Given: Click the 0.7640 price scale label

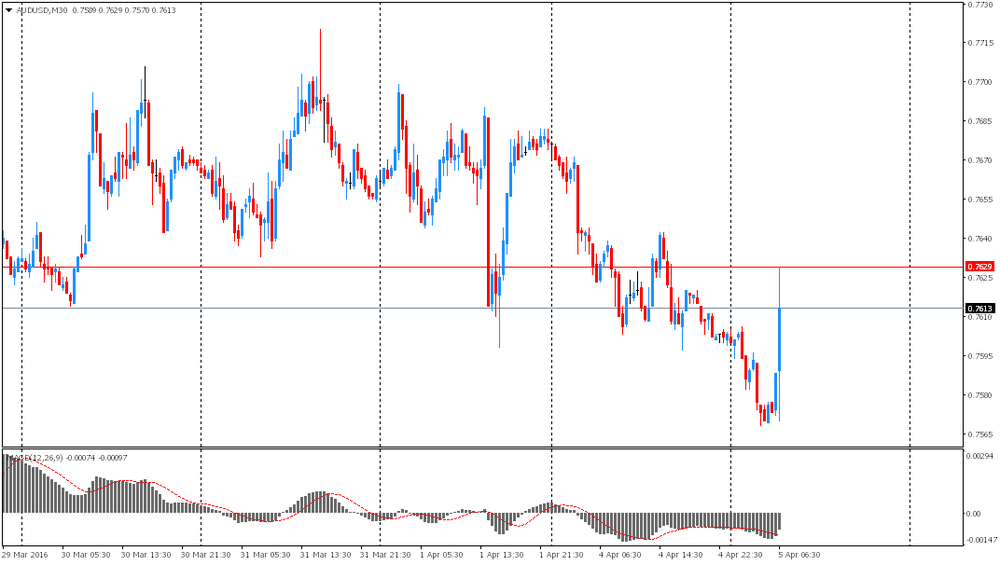Looking at the screenshot, I should [x=981, y=239].
